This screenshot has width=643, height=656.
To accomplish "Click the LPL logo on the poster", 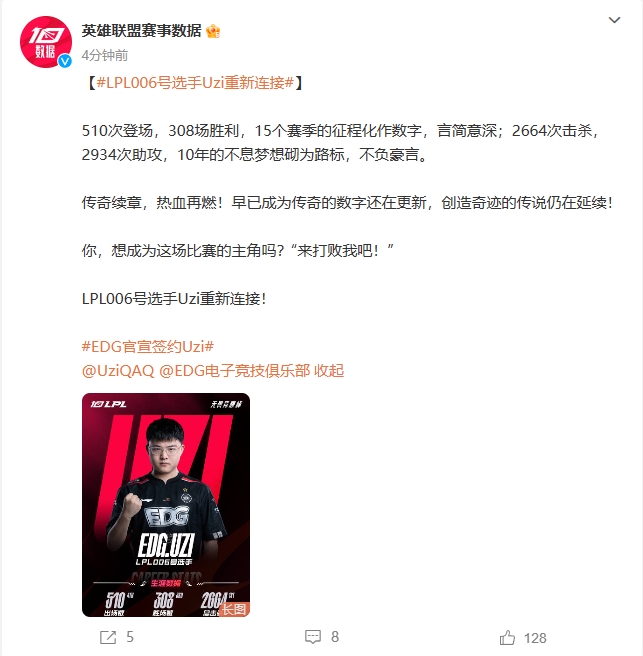I will [x=108, y=404].
